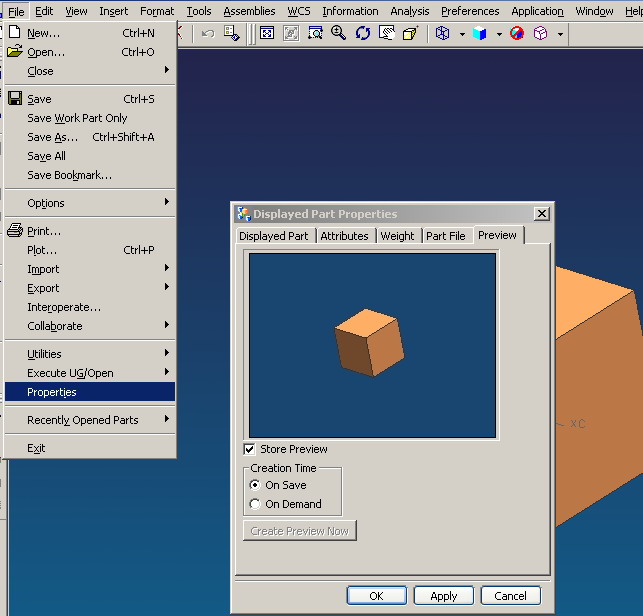Screen dimensions: 643x616
Task: Click Create Preview Now button
Action: point(300,531)
